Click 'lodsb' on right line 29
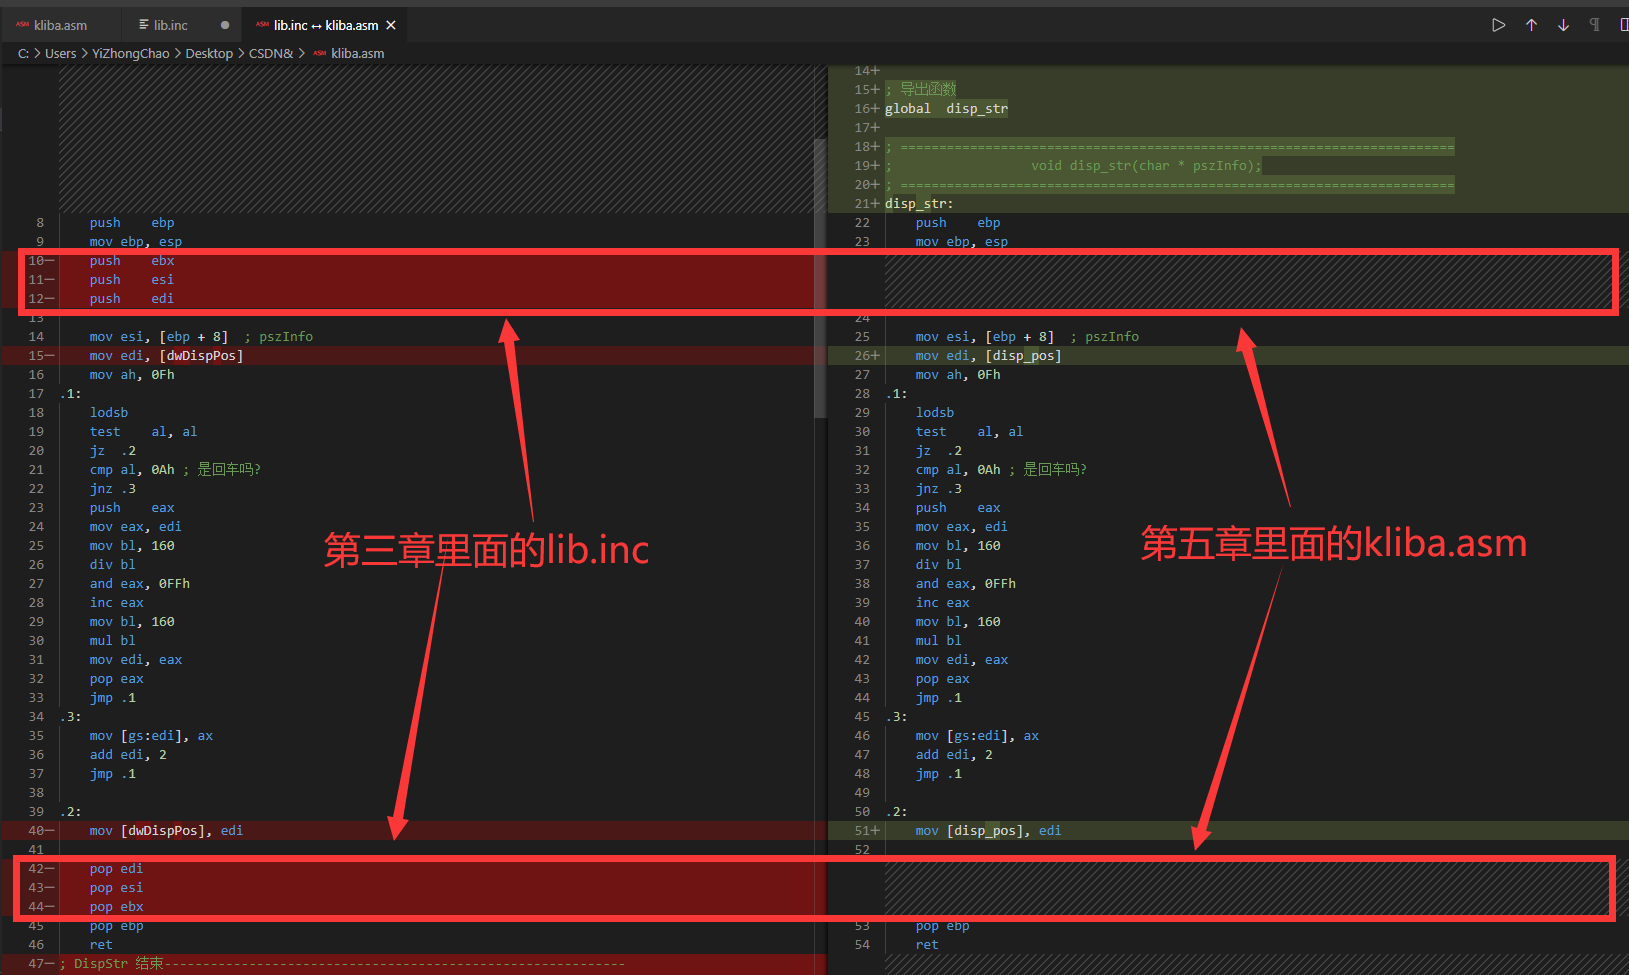1629x975 pixels. point(935,413)
